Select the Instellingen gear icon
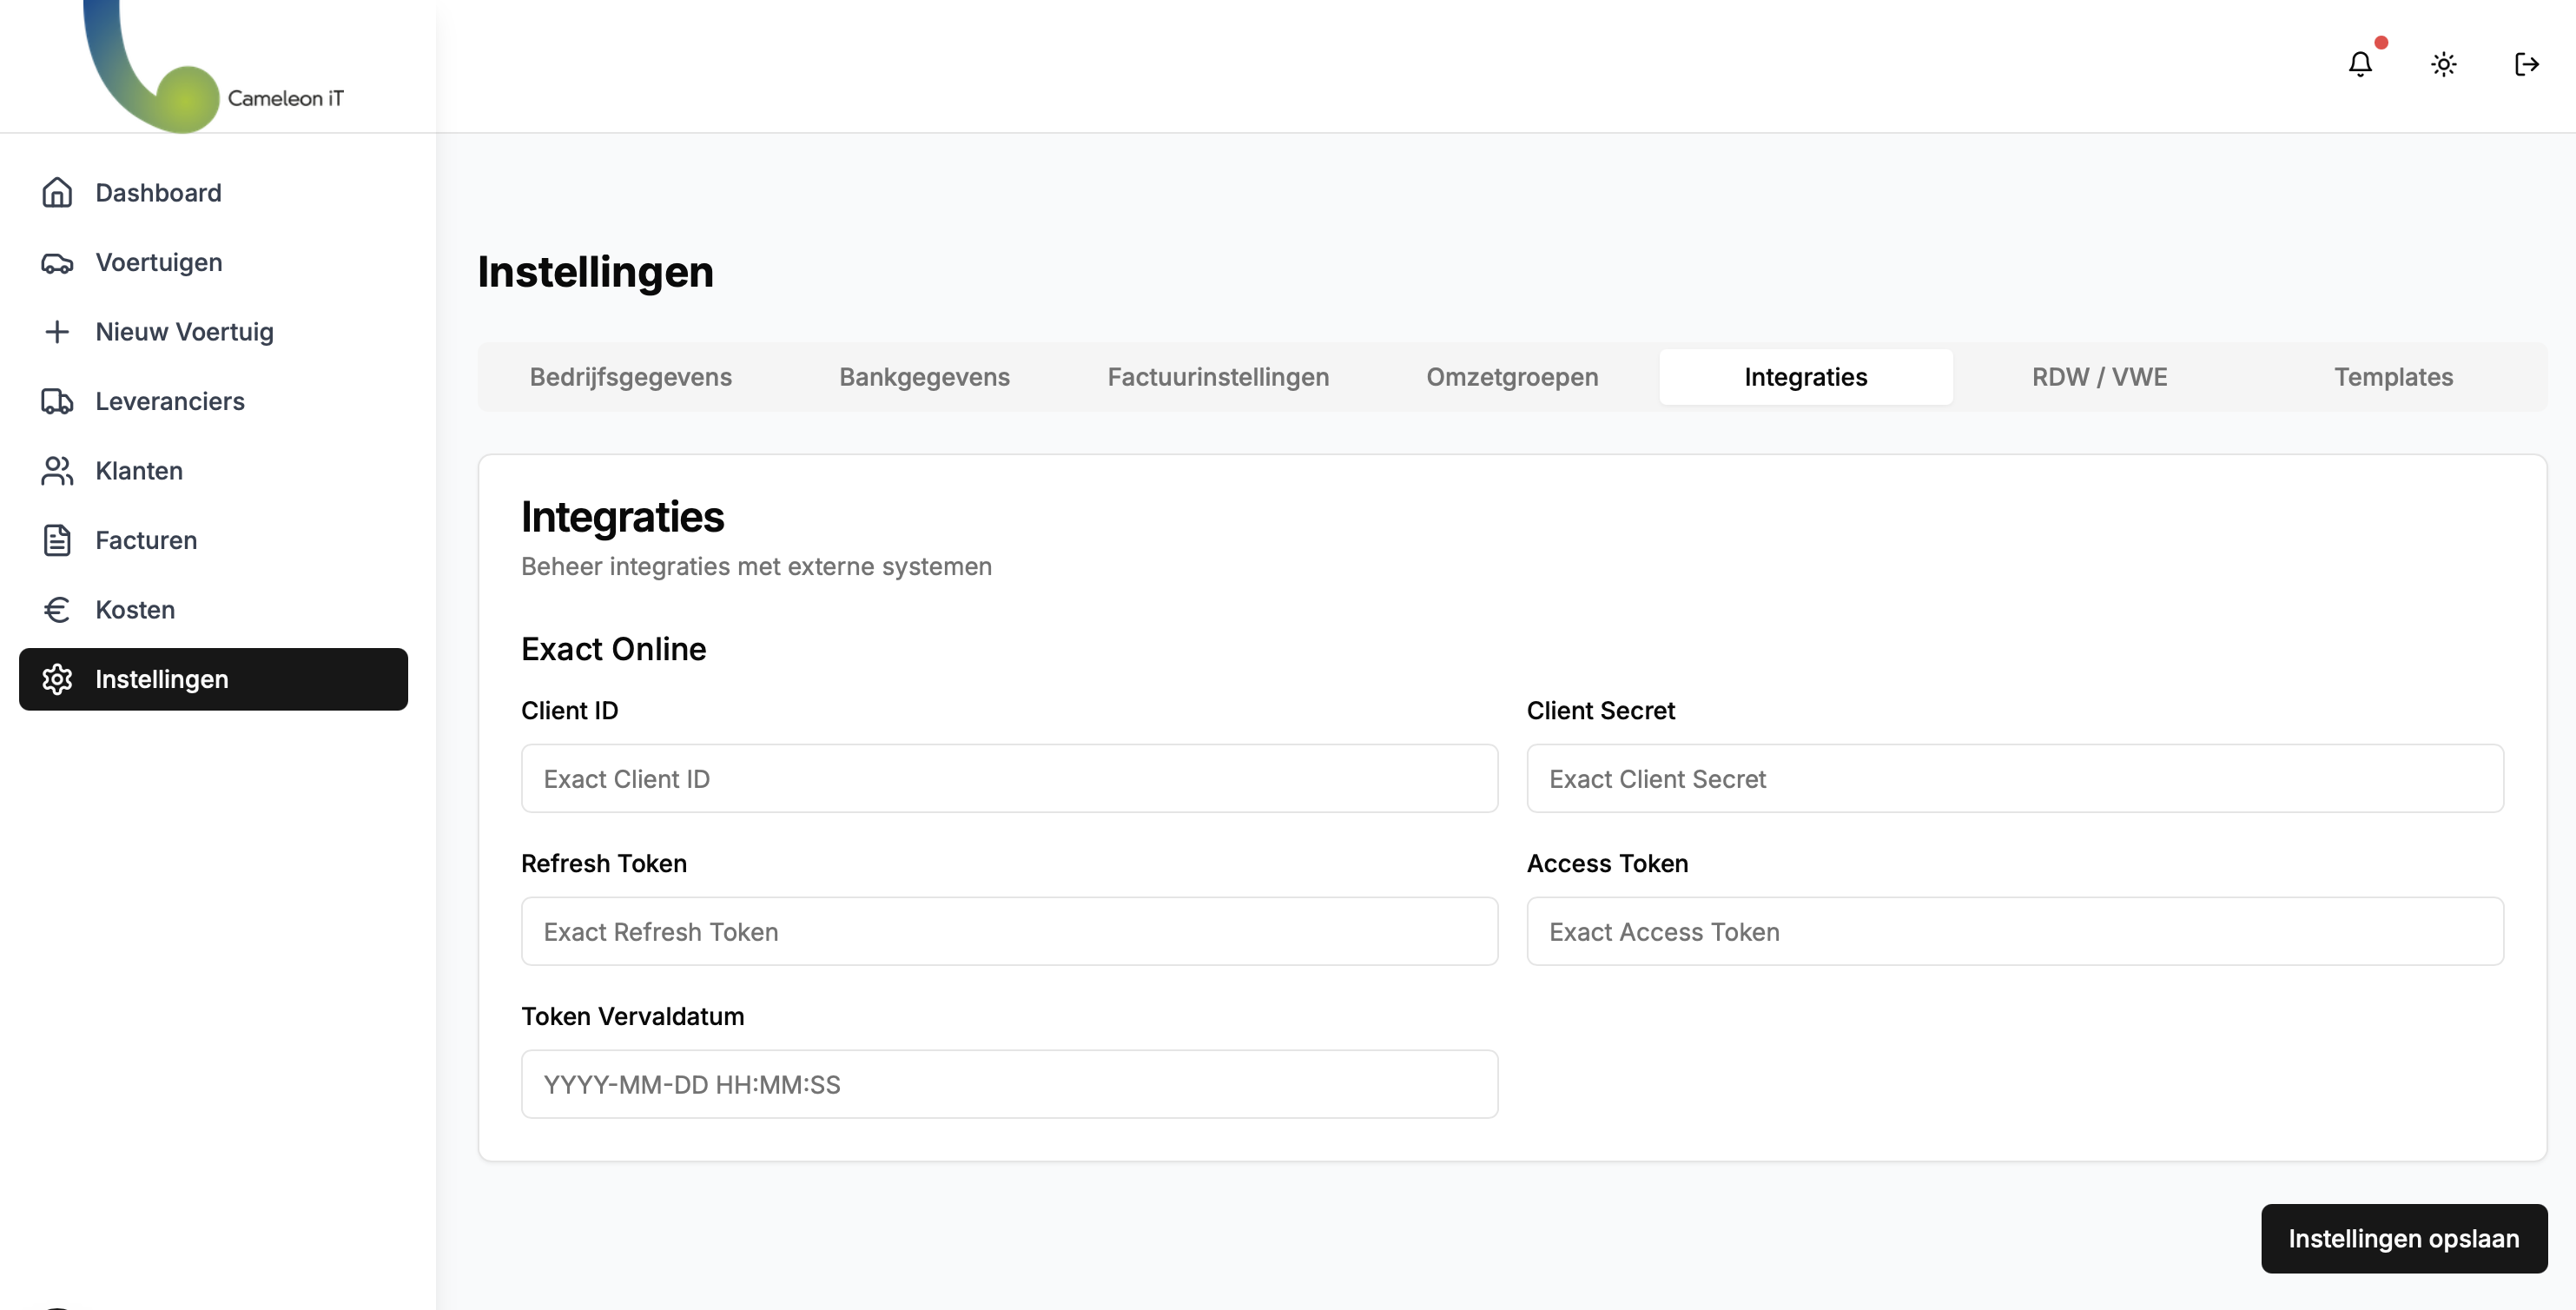The height and width of the screenshot is (1310, 2576). pos(57,679)
